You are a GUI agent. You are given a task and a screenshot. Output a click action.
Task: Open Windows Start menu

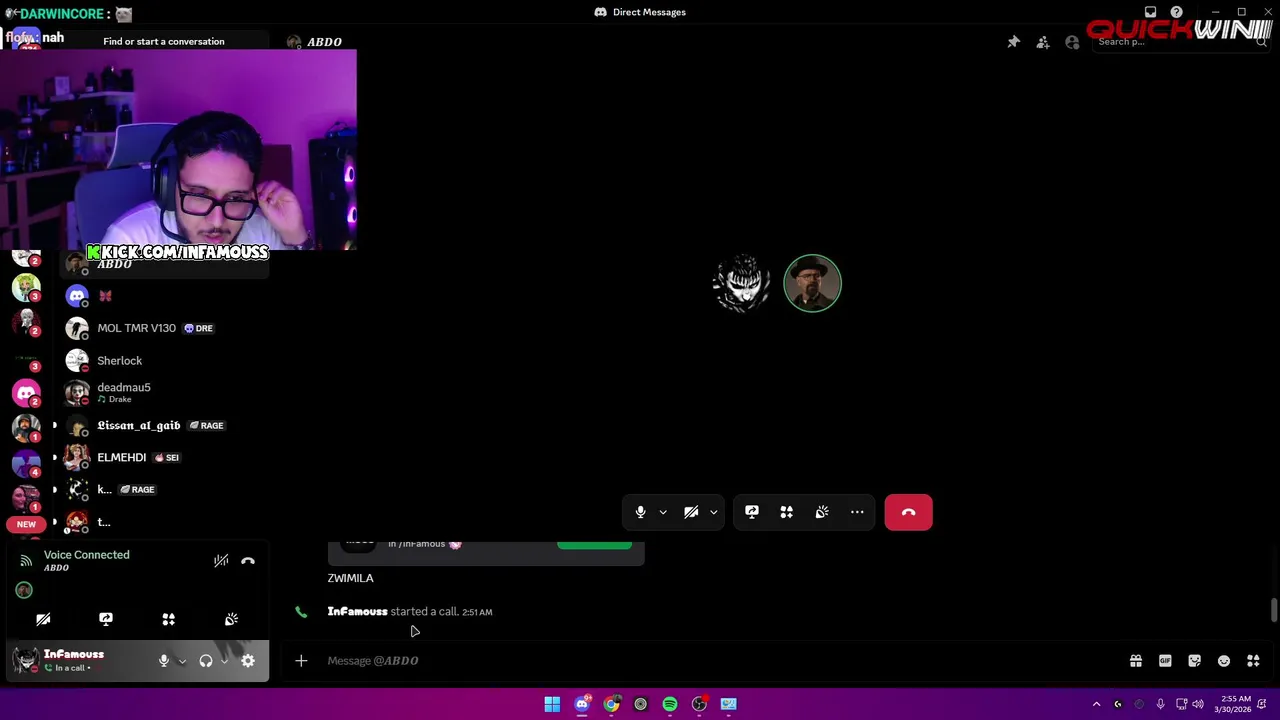click(x=552, y=704)
